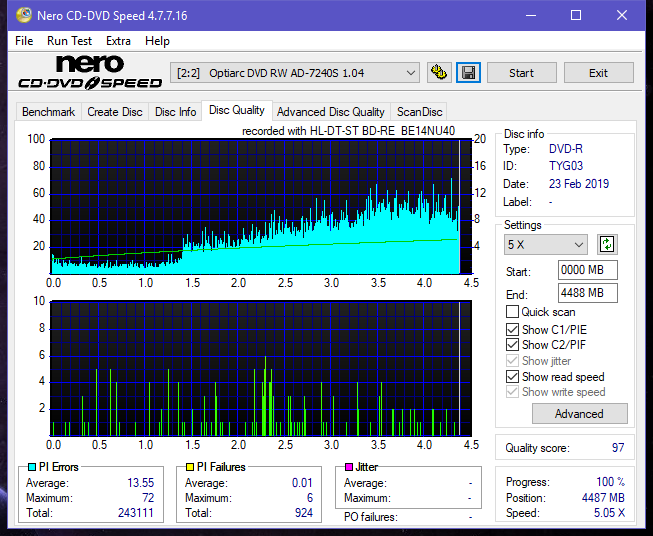Click the Start MB input field
The height and width of the screenshot is (536, 653).
[587, 270]
